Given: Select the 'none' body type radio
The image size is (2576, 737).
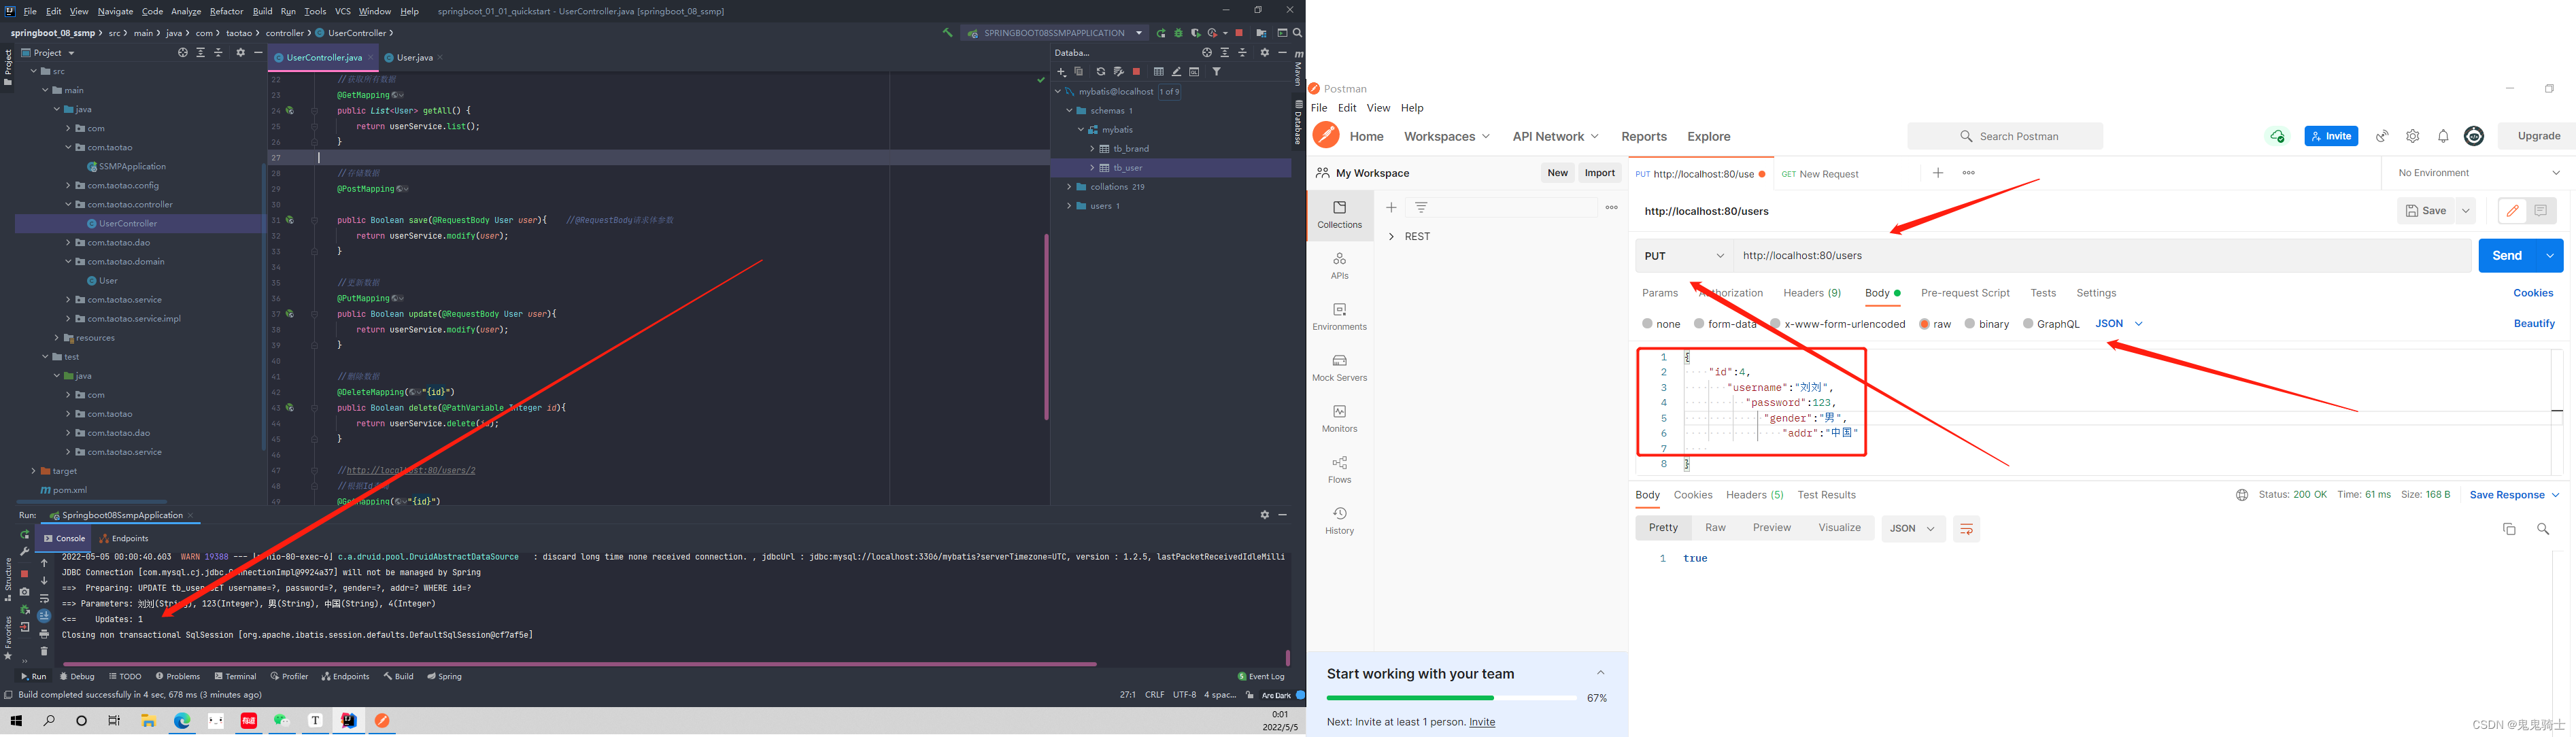Looking at the screenshot, I should 1647,324.
